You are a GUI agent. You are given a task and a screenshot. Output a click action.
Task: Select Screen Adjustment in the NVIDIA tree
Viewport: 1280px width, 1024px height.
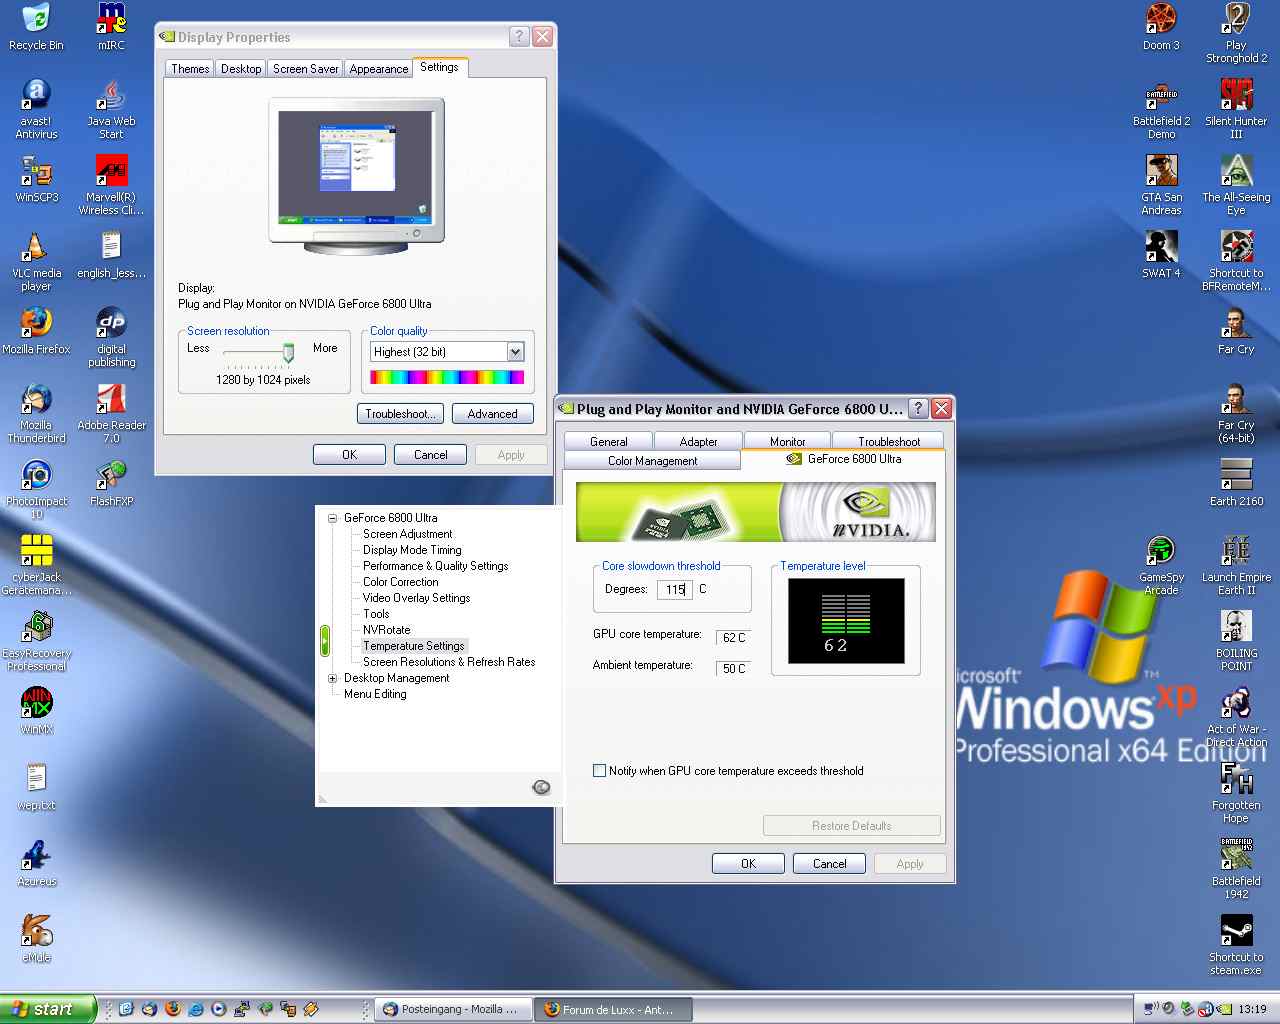407,534
